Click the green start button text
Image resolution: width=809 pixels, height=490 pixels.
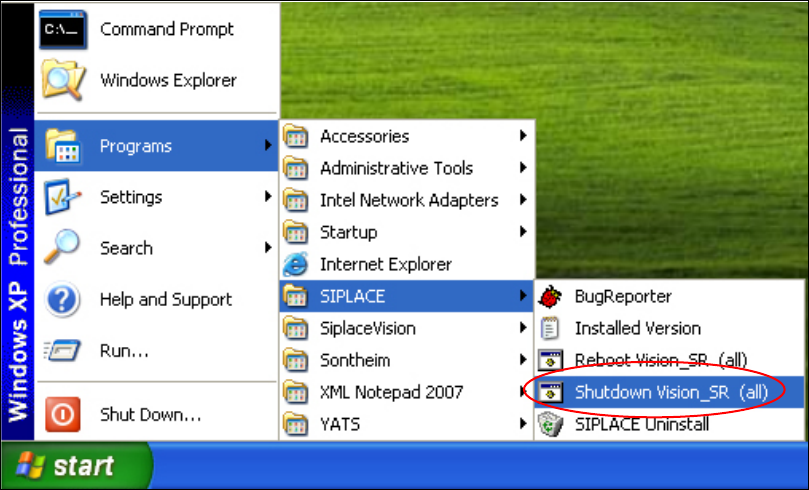tap(84, 466)
